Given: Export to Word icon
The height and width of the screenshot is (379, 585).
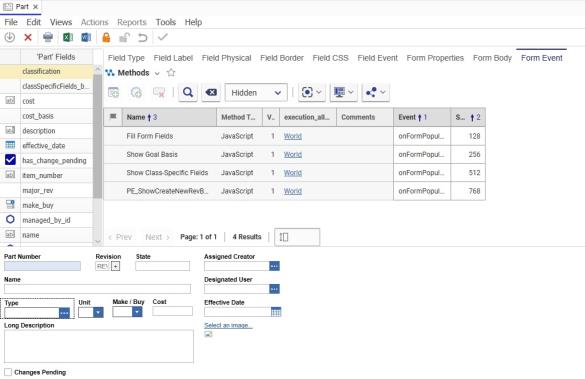Looking at the screenshot, I should pos(86,37).
